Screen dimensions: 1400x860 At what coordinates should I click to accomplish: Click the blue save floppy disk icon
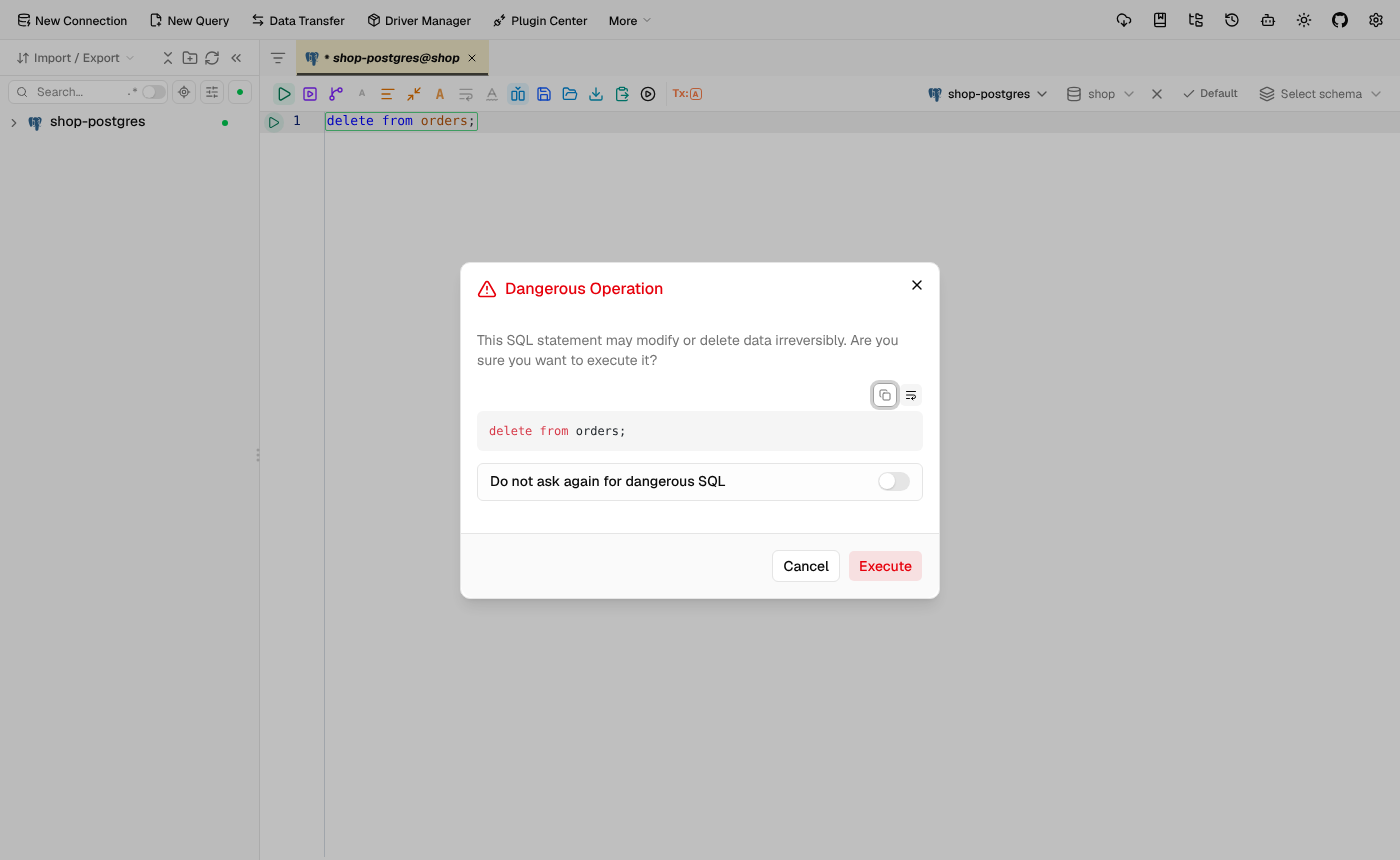544,94
